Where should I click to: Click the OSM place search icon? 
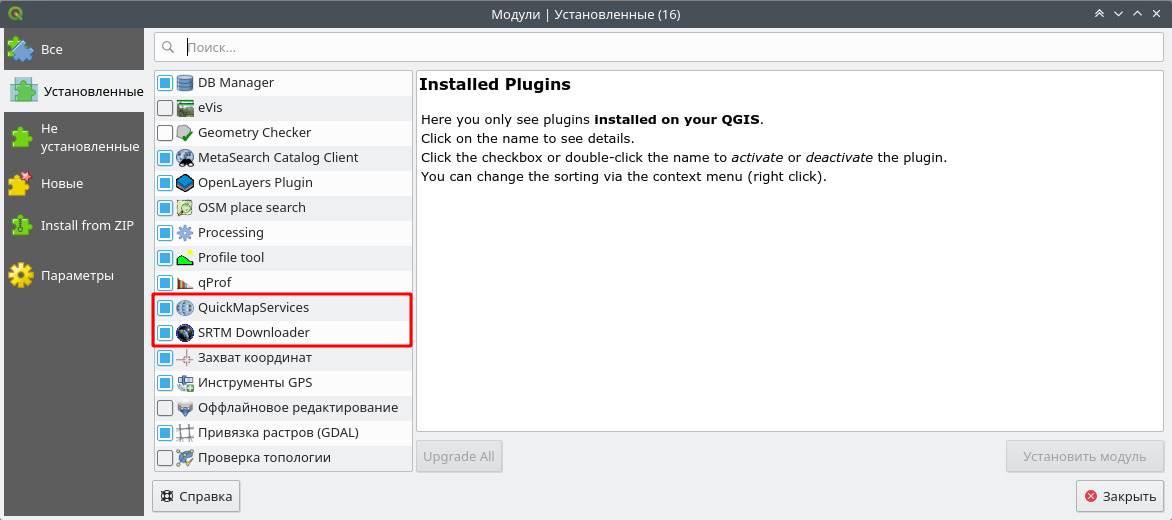click(x=185, y=208)
